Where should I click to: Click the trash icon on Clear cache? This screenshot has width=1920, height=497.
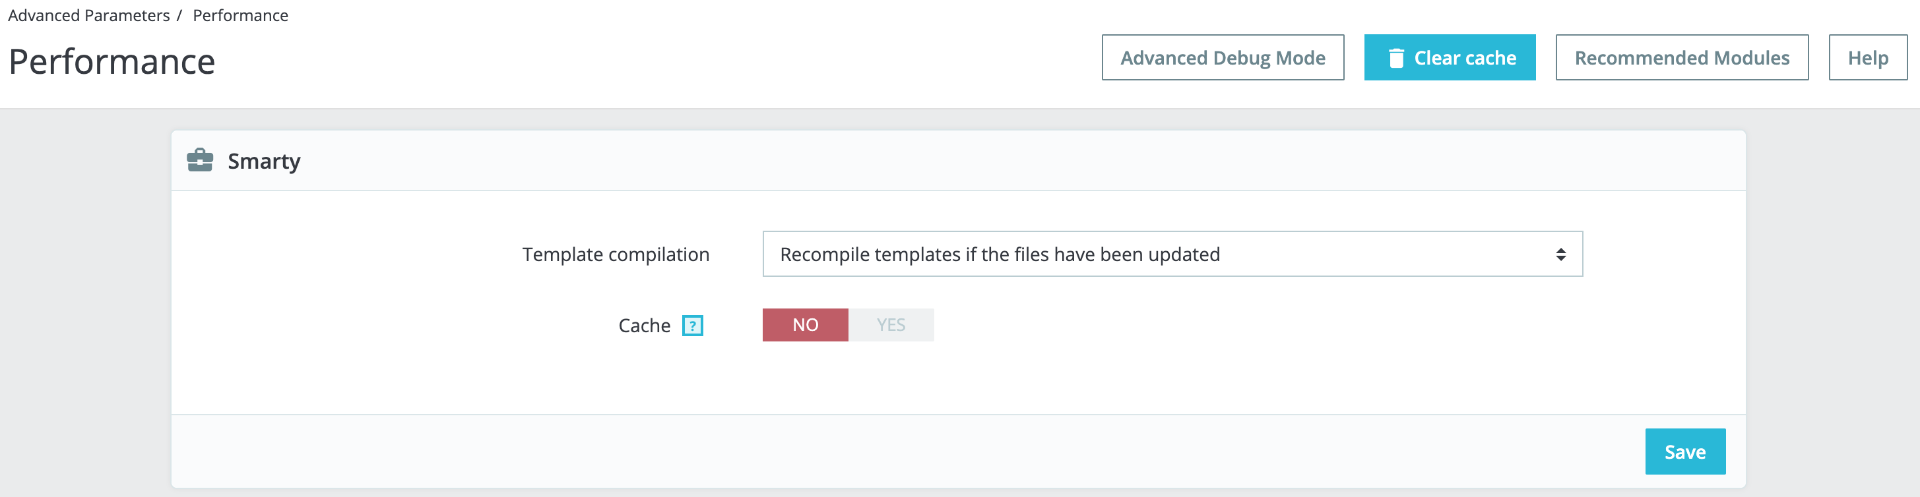tap(1396, 58)
